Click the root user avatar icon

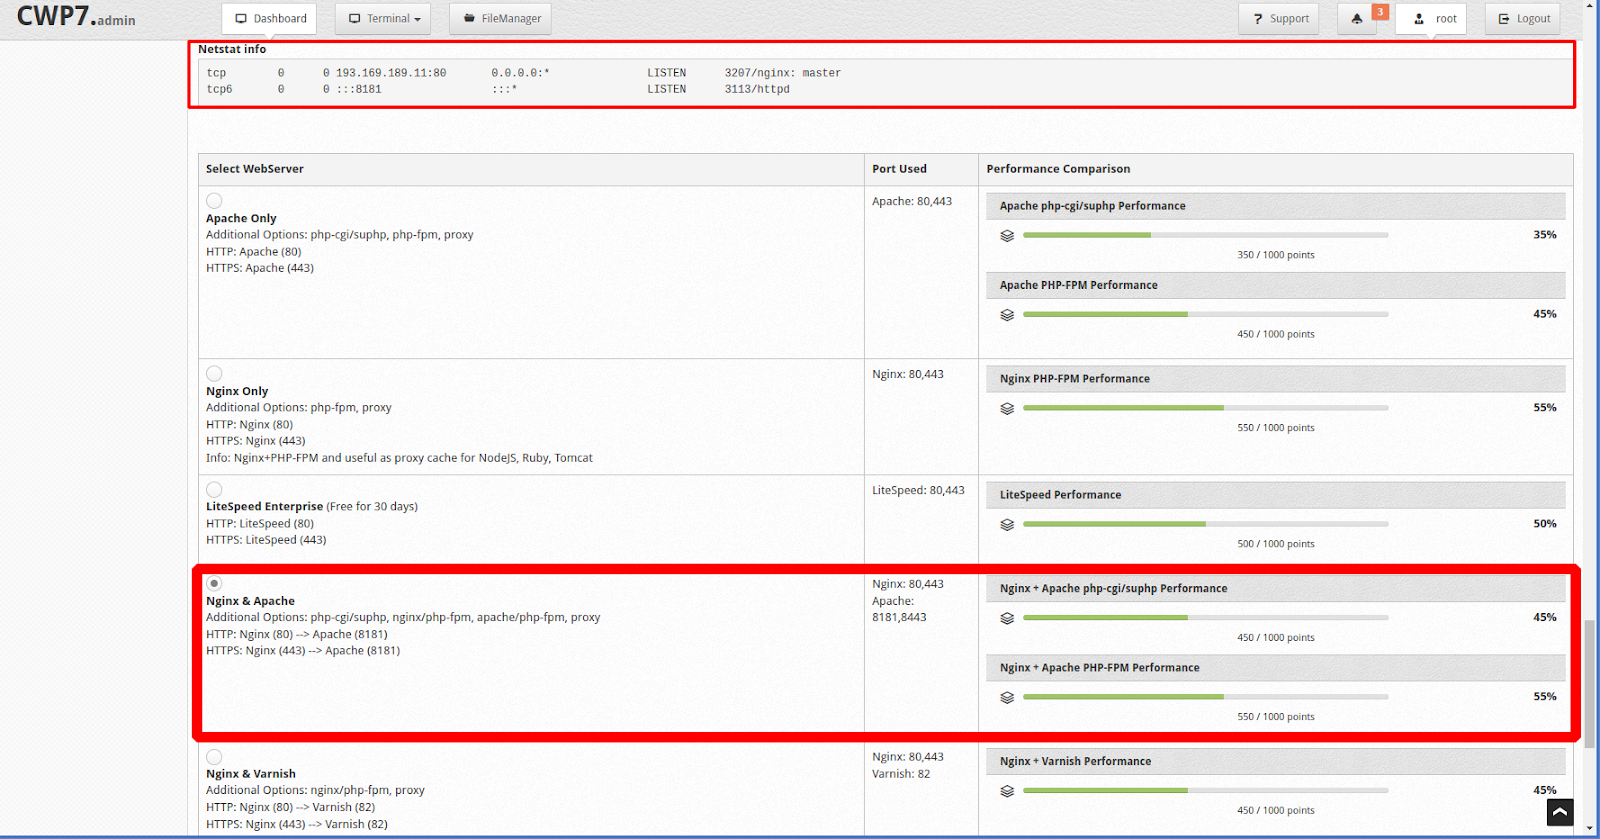(x=1419, y=19)
